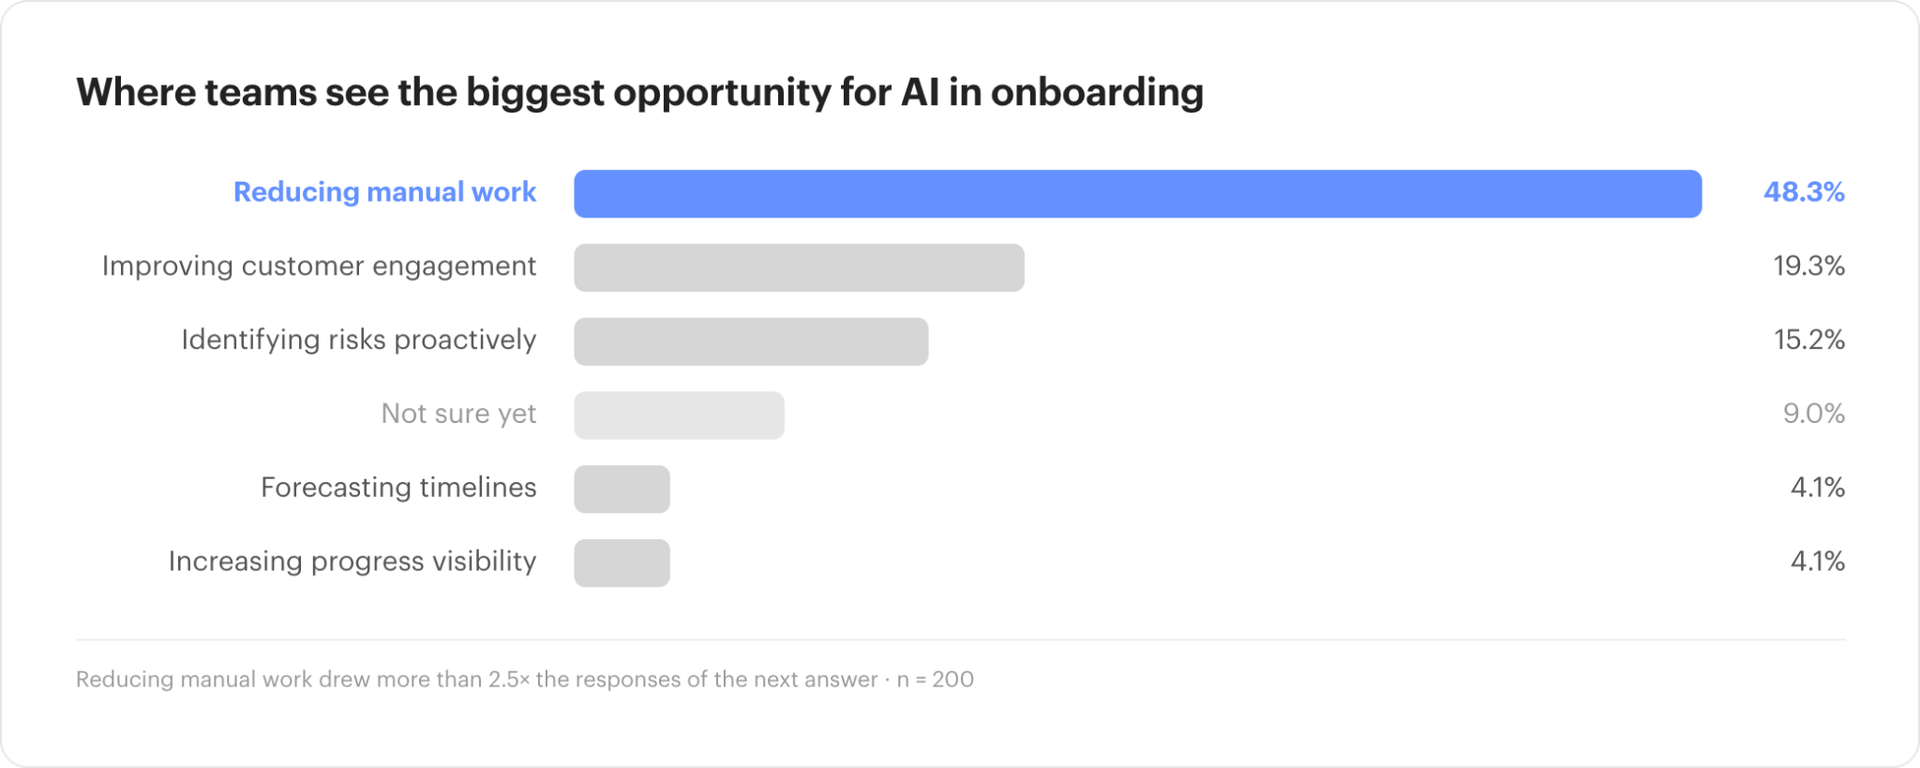Select the Increasing progress visibility label
The image size is (1920, 768).
click(x=352, y=562)
